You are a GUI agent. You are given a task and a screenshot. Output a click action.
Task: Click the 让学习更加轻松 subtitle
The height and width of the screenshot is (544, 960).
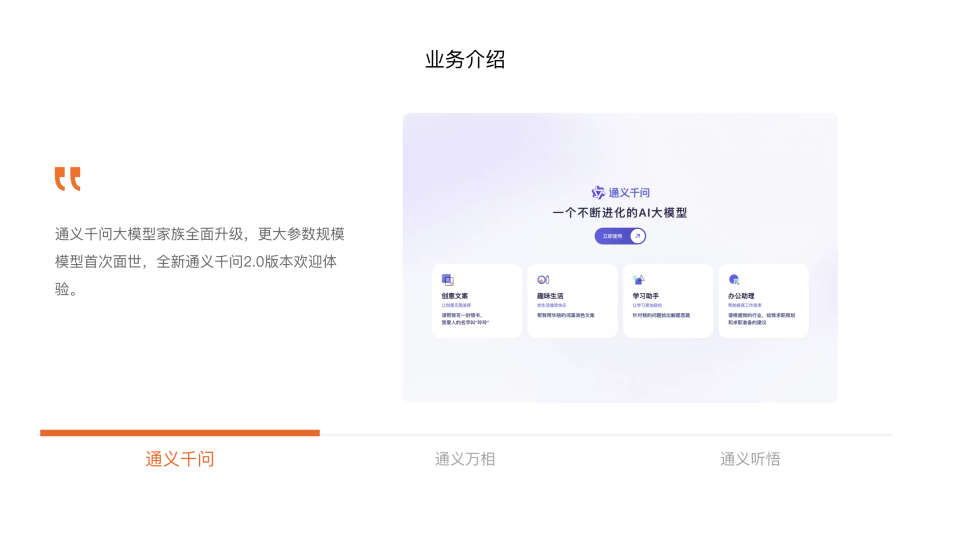coord(647,305)
